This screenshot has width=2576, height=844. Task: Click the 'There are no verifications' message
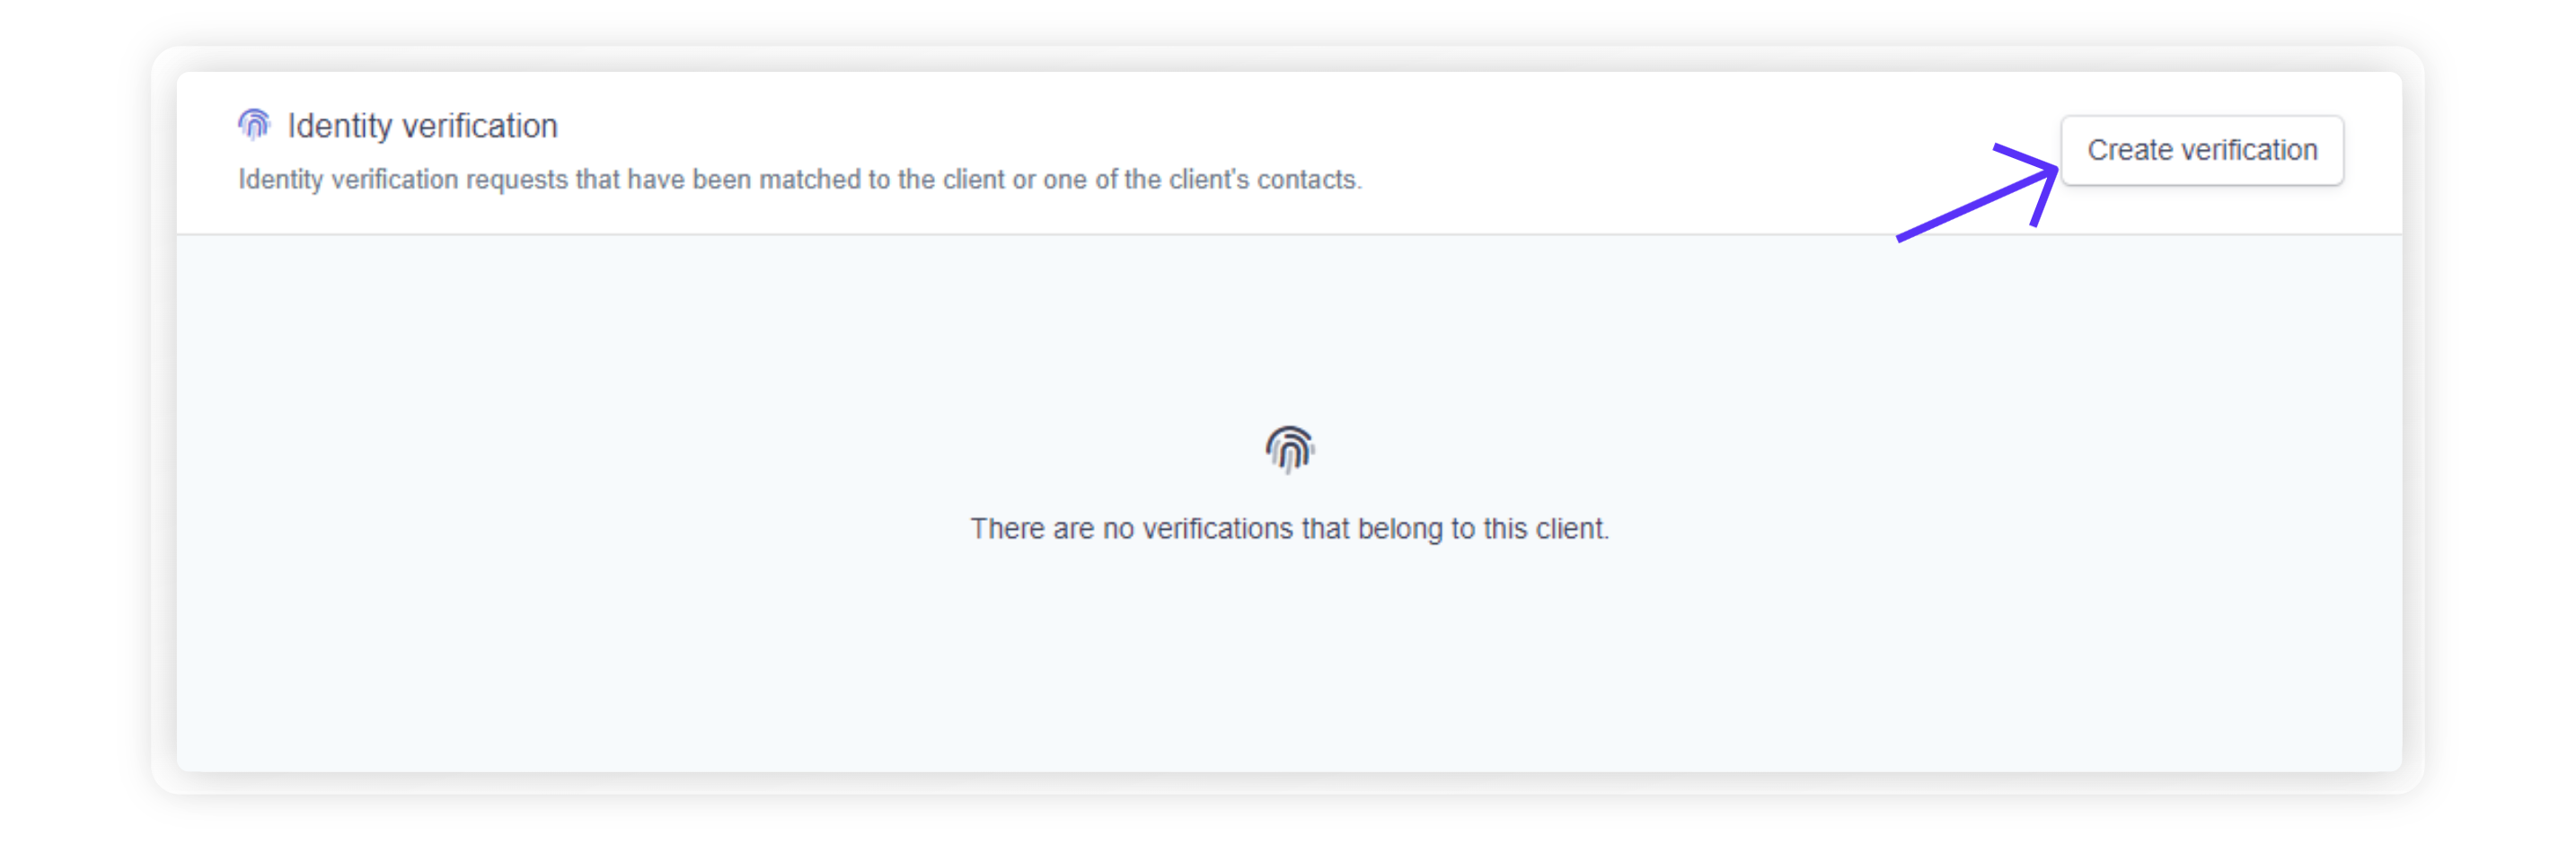point(1289,528)
